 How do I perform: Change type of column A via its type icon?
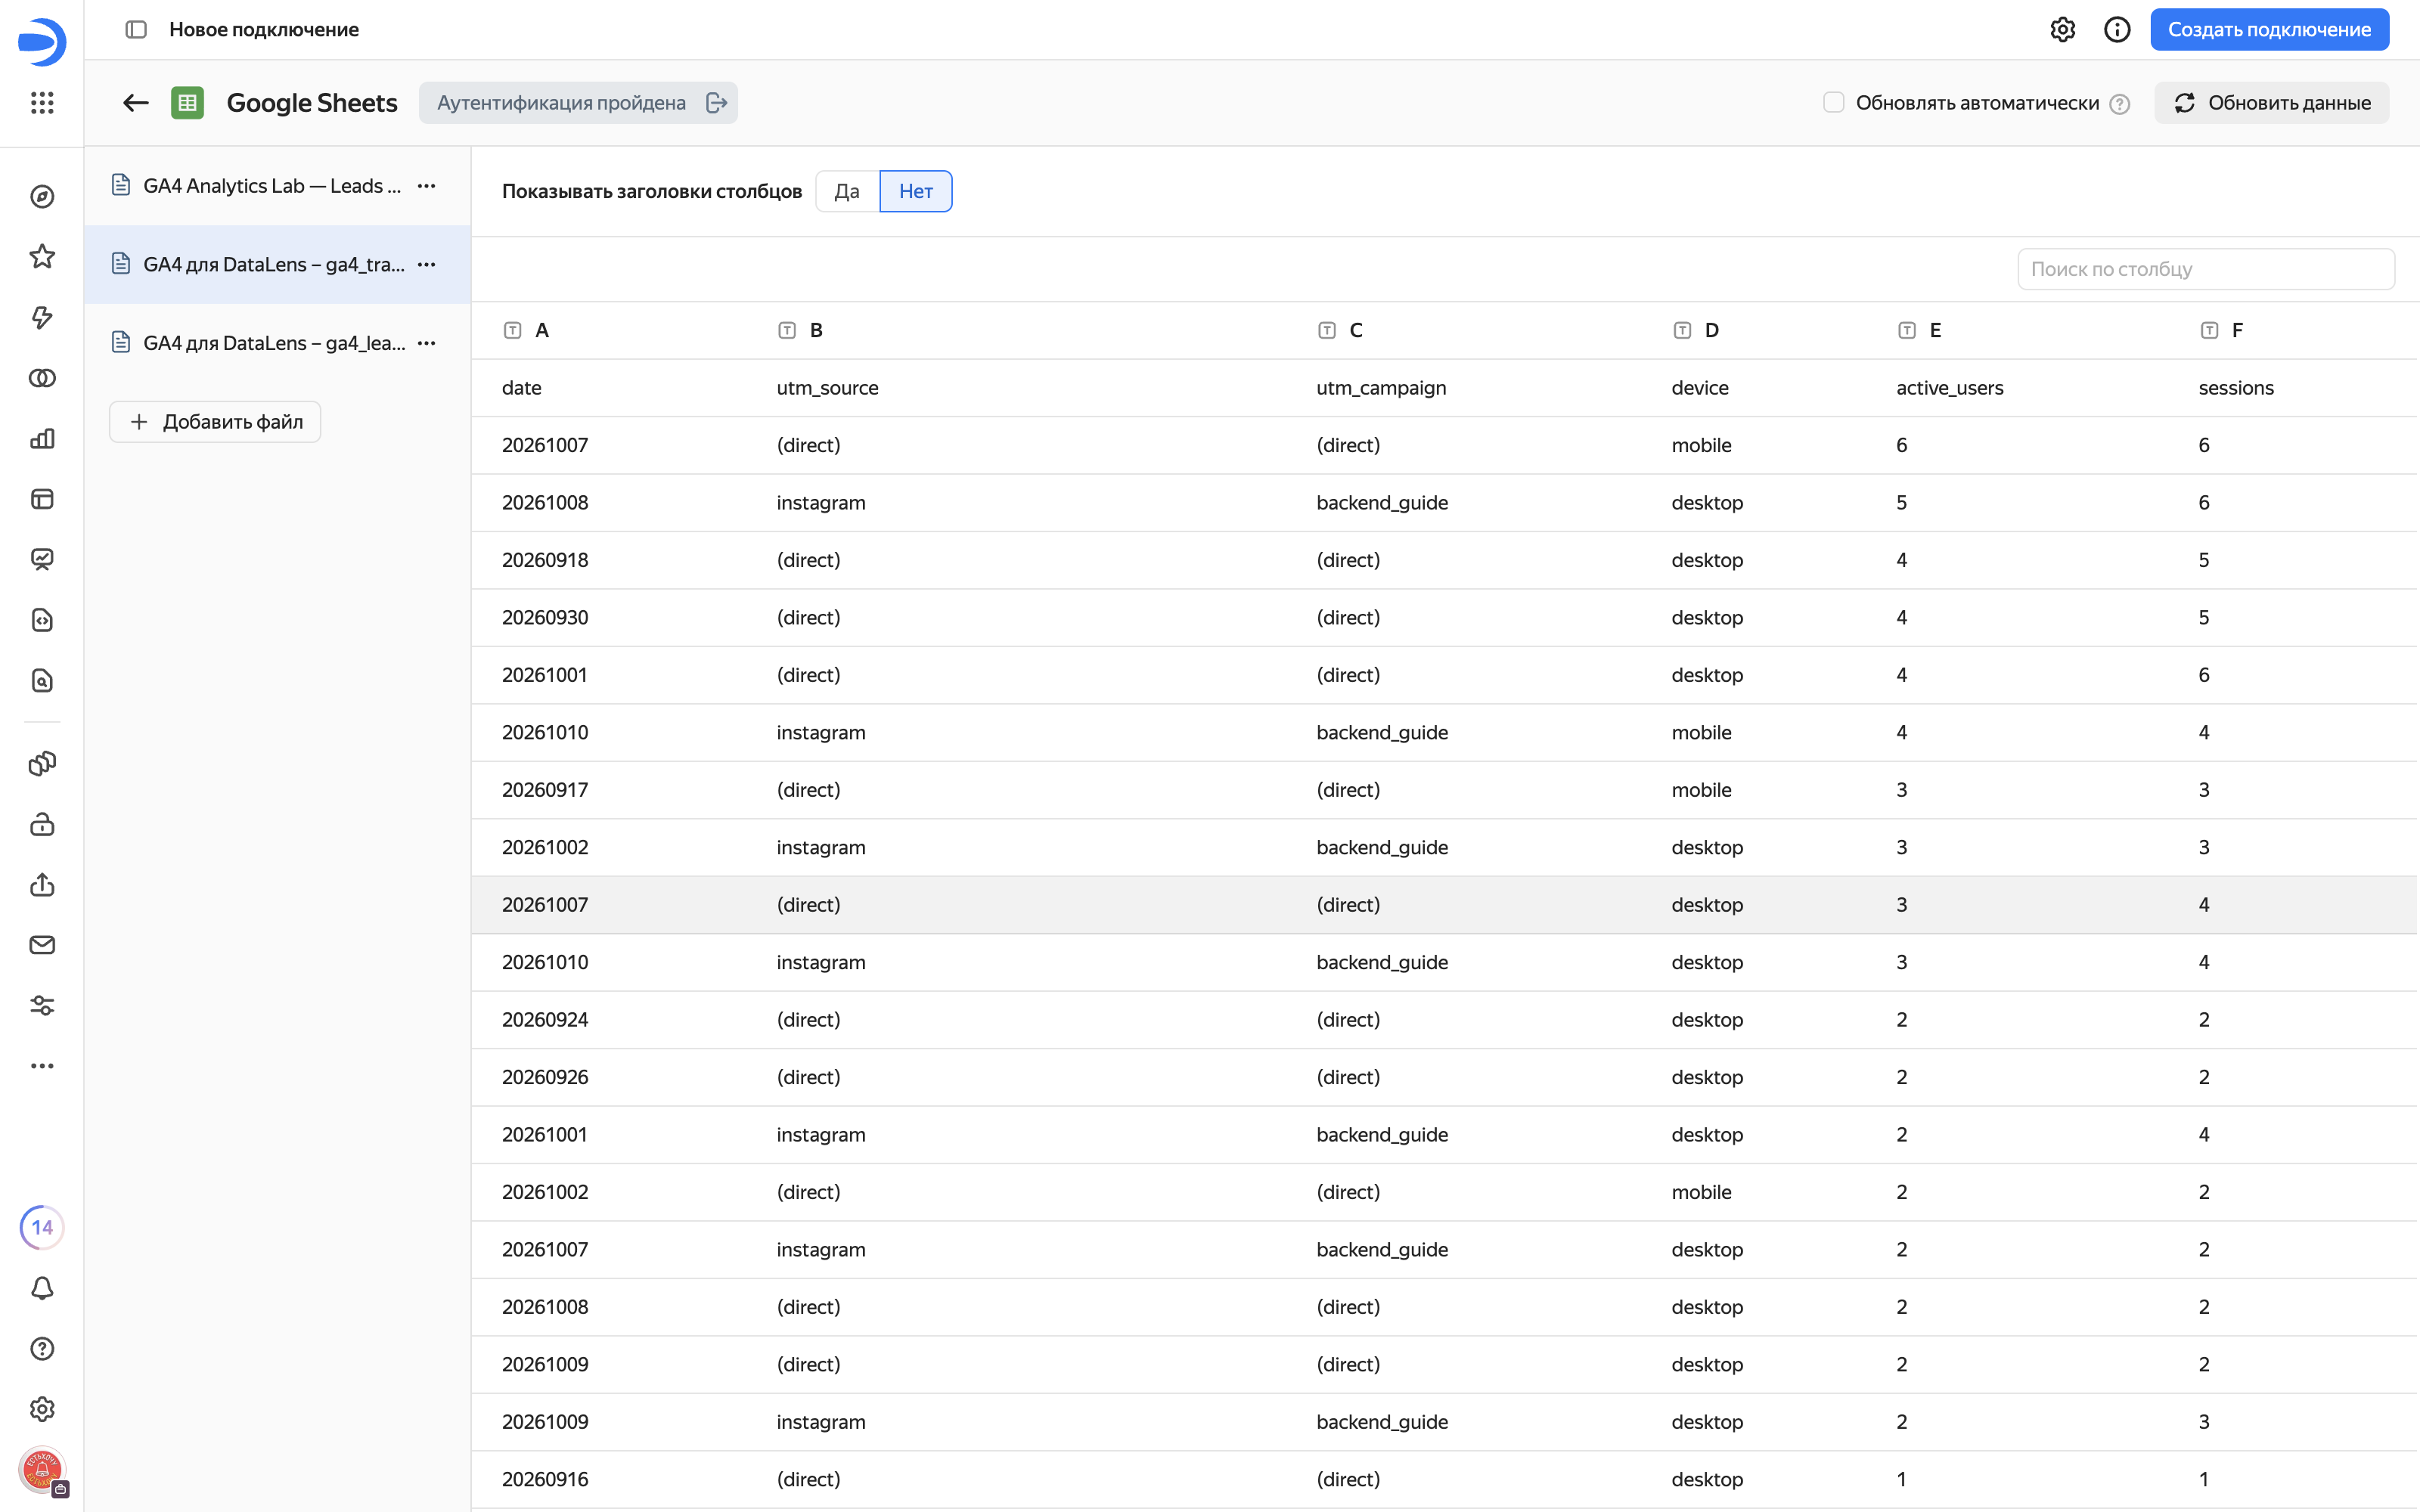[x=512, y=331]
